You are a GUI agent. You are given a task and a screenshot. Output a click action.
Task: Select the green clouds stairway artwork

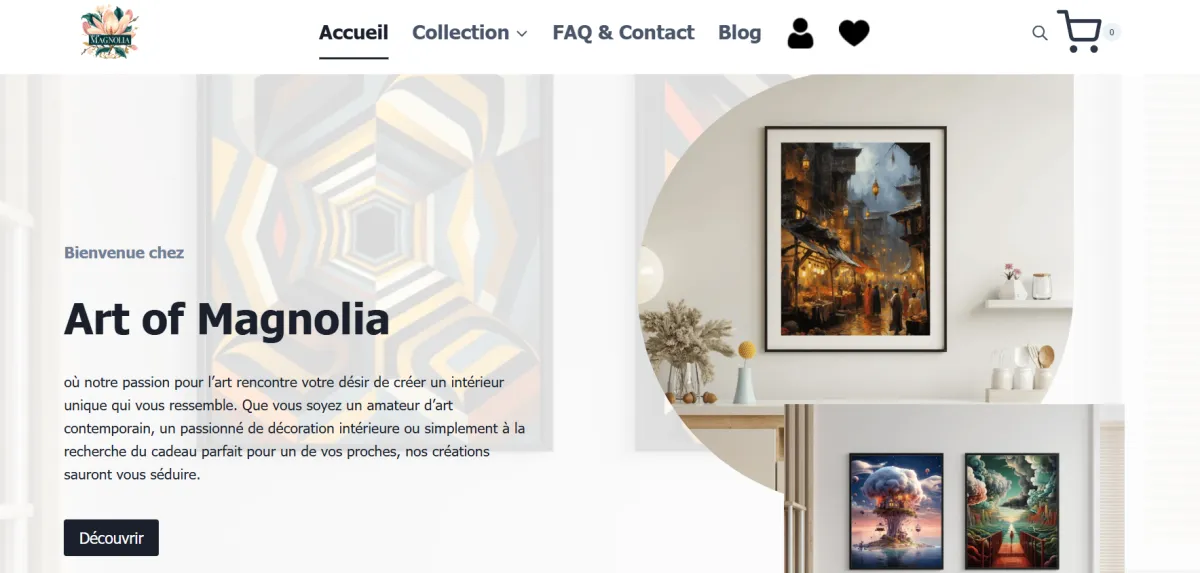(x=1011, y=510)
